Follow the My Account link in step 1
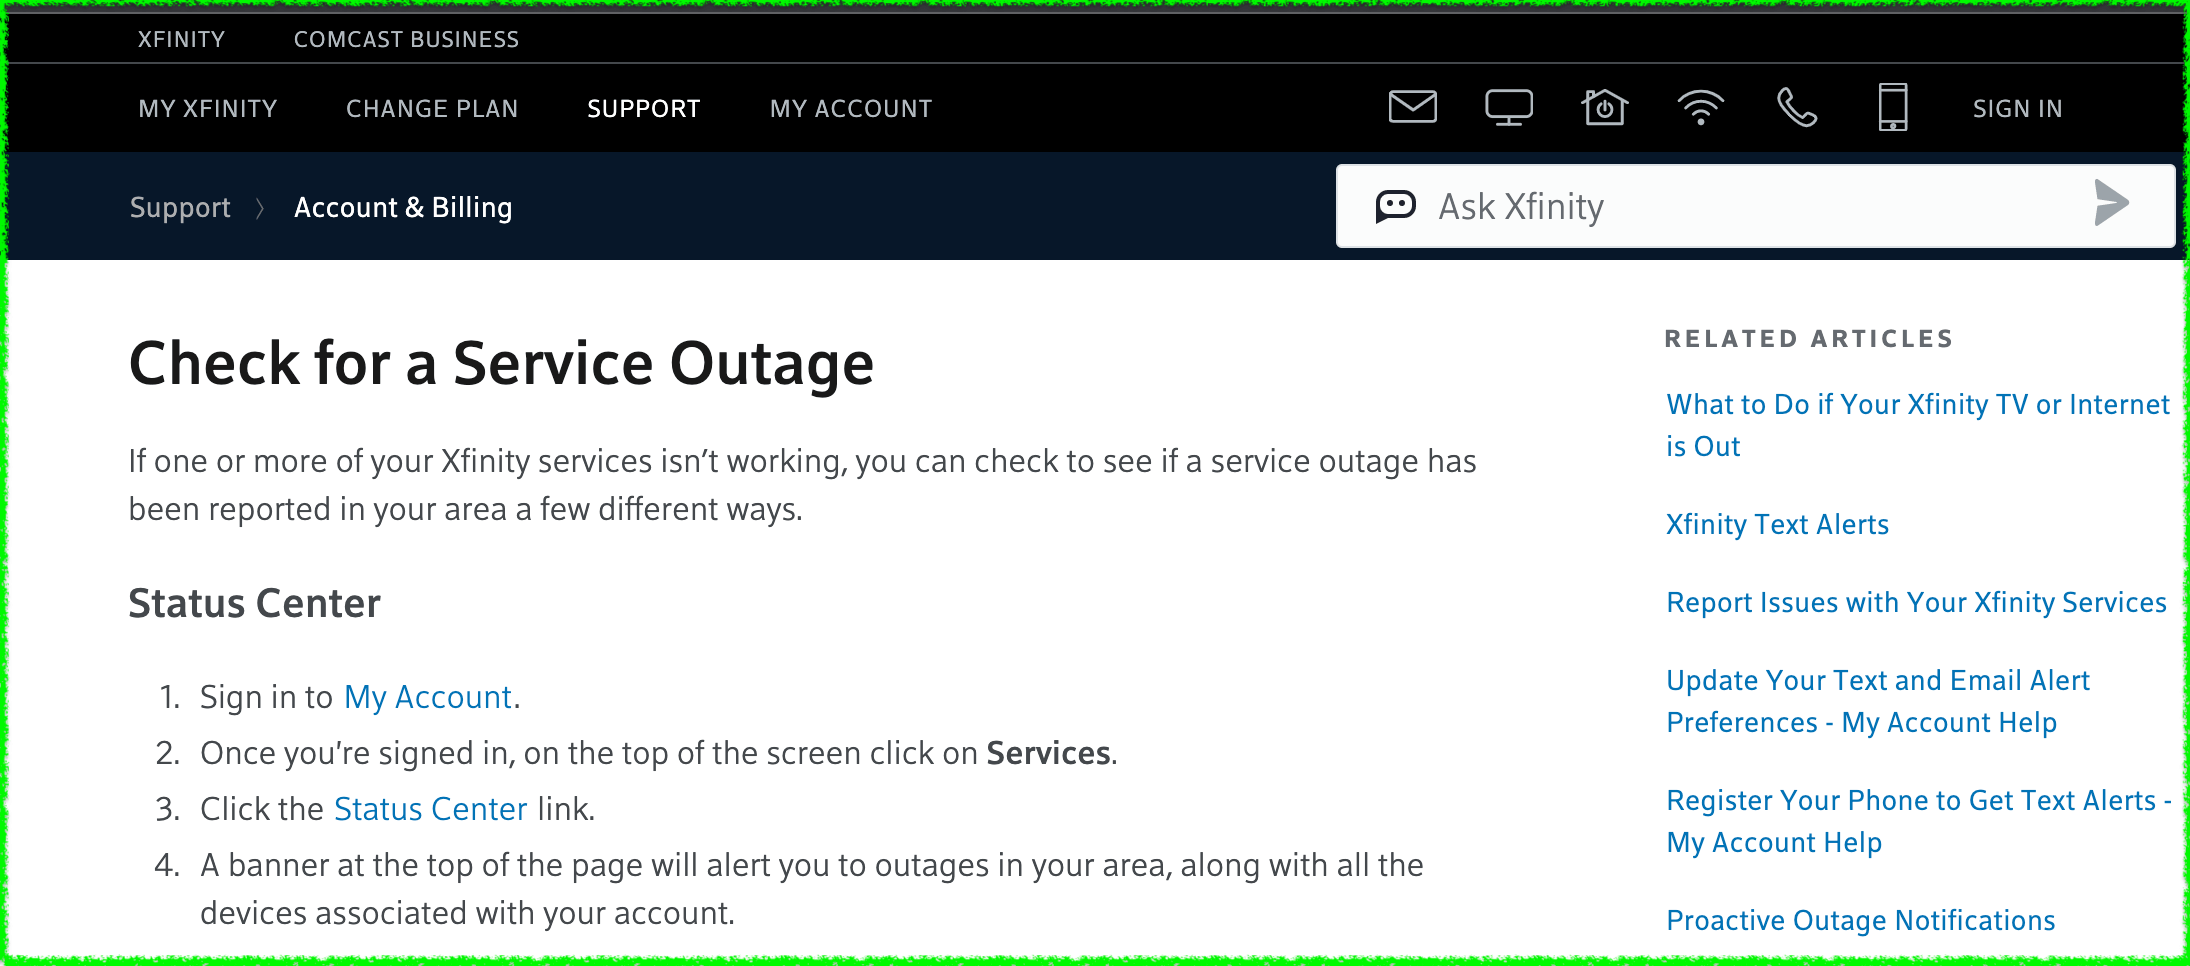2190x966 pixels. click(x=428, y=697)
